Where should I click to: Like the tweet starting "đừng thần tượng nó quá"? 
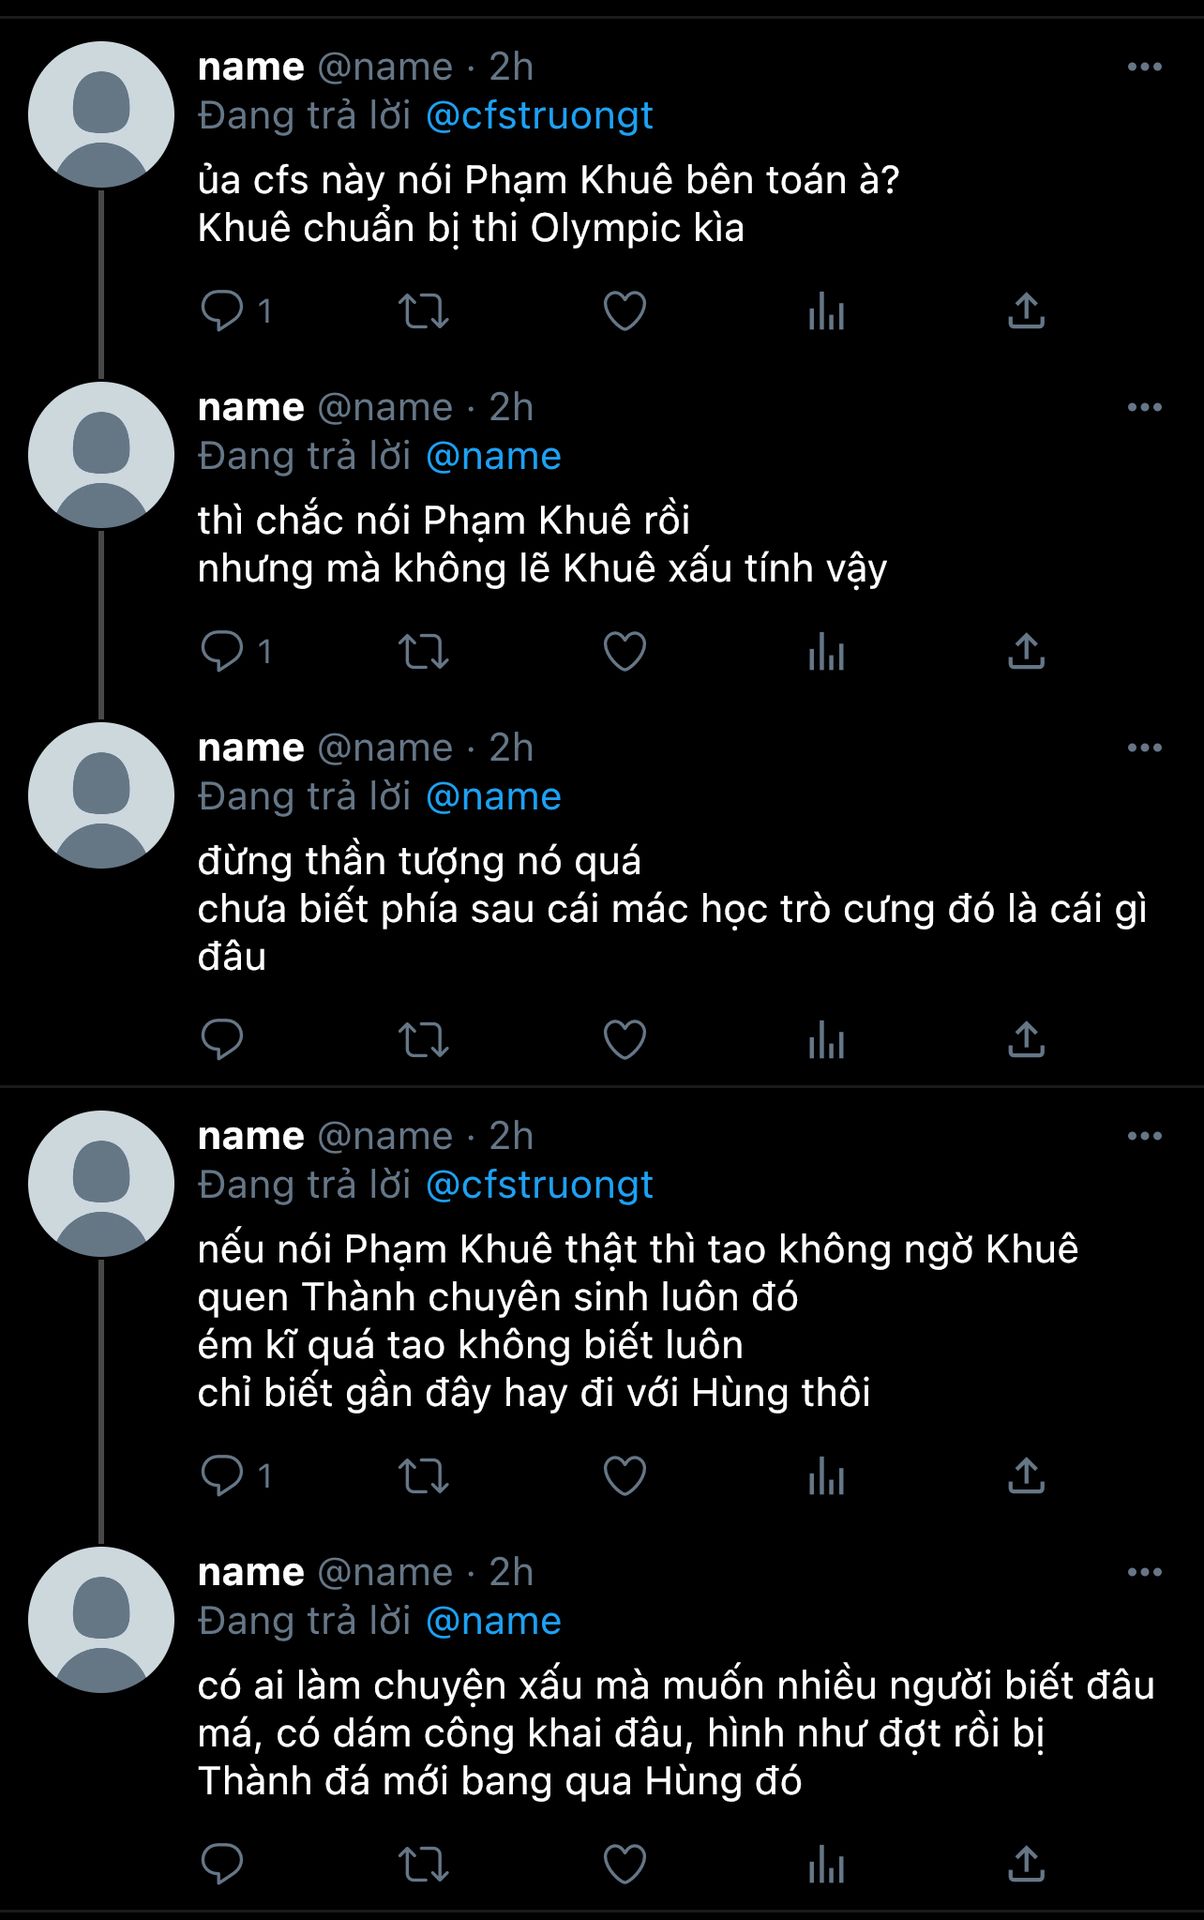625,1040
